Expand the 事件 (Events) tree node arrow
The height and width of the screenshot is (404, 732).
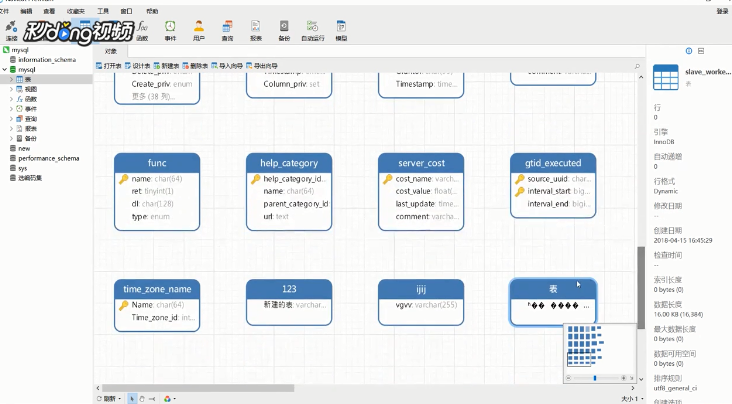(x=11, y=109)
